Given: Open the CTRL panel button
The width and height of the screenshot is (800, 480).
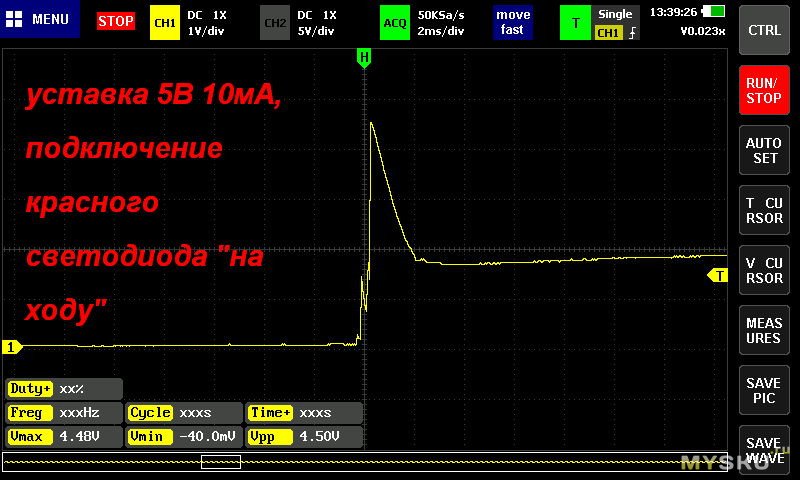Looking at the screenshot, I should click(764, 30).
